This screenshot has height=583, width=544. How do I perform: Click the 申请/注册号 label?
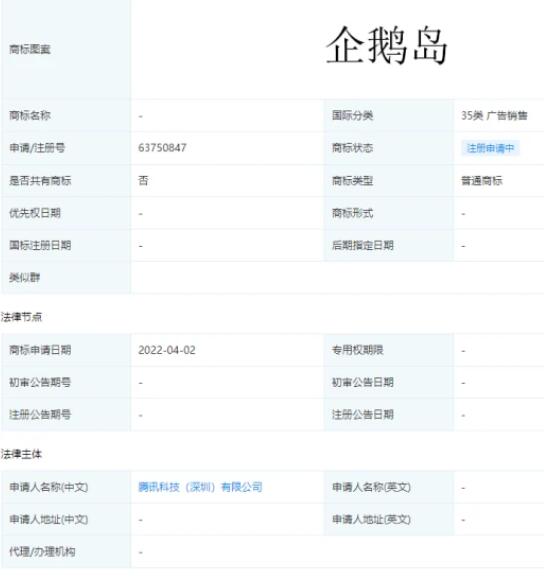(37, 148)
